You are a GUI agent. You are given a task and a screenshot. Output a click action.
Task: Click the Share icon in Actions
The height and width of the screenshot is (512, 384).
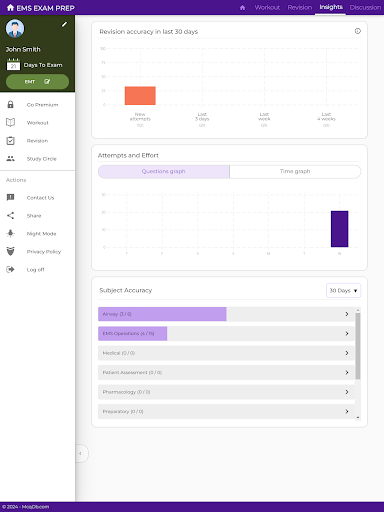(x=10, y=216)
